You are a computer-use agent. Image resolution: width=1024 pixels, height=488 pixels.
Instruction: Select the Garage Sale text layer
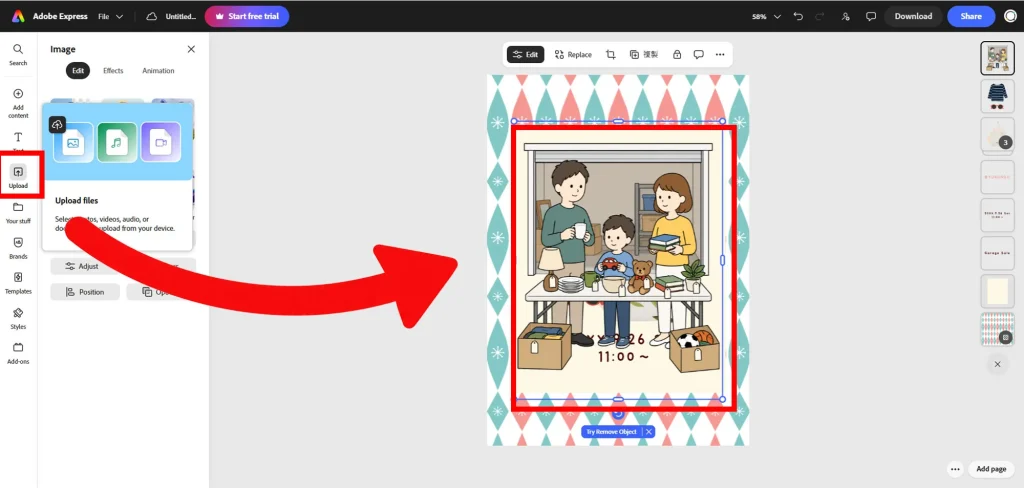pyautogui.click(x=997, y=253)
